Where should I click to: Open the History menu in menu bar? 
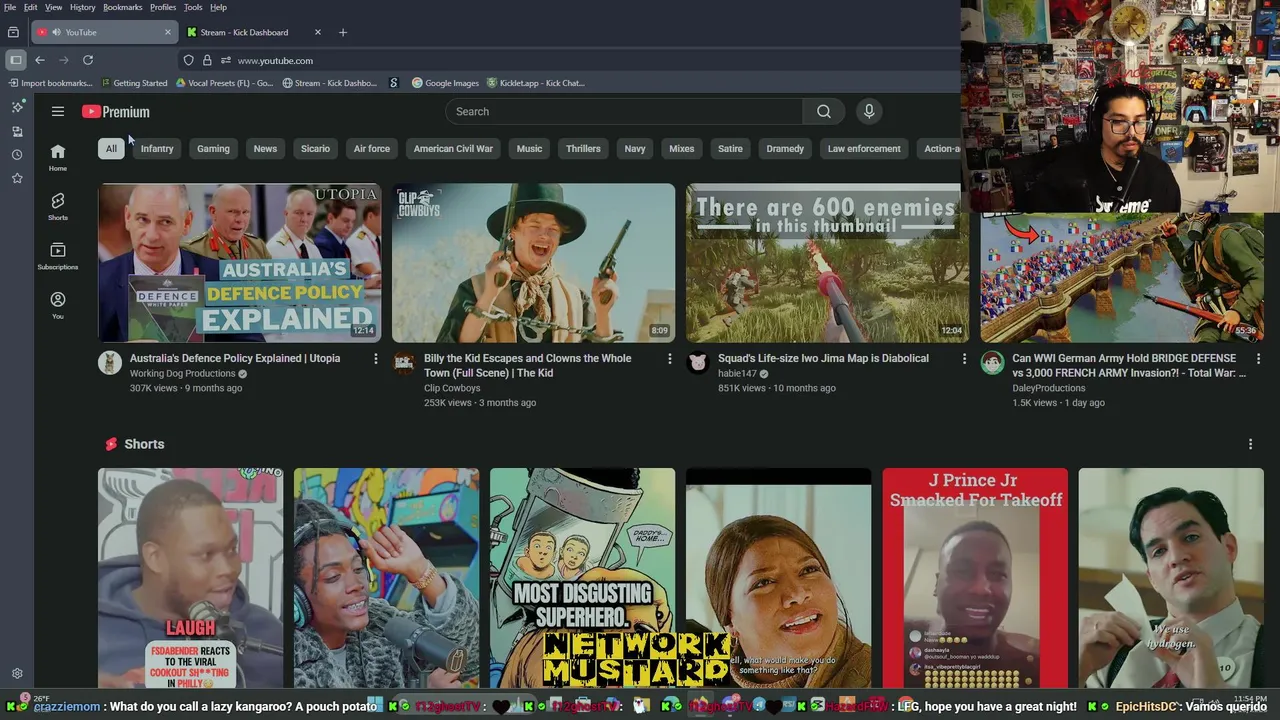click(83, 7)
